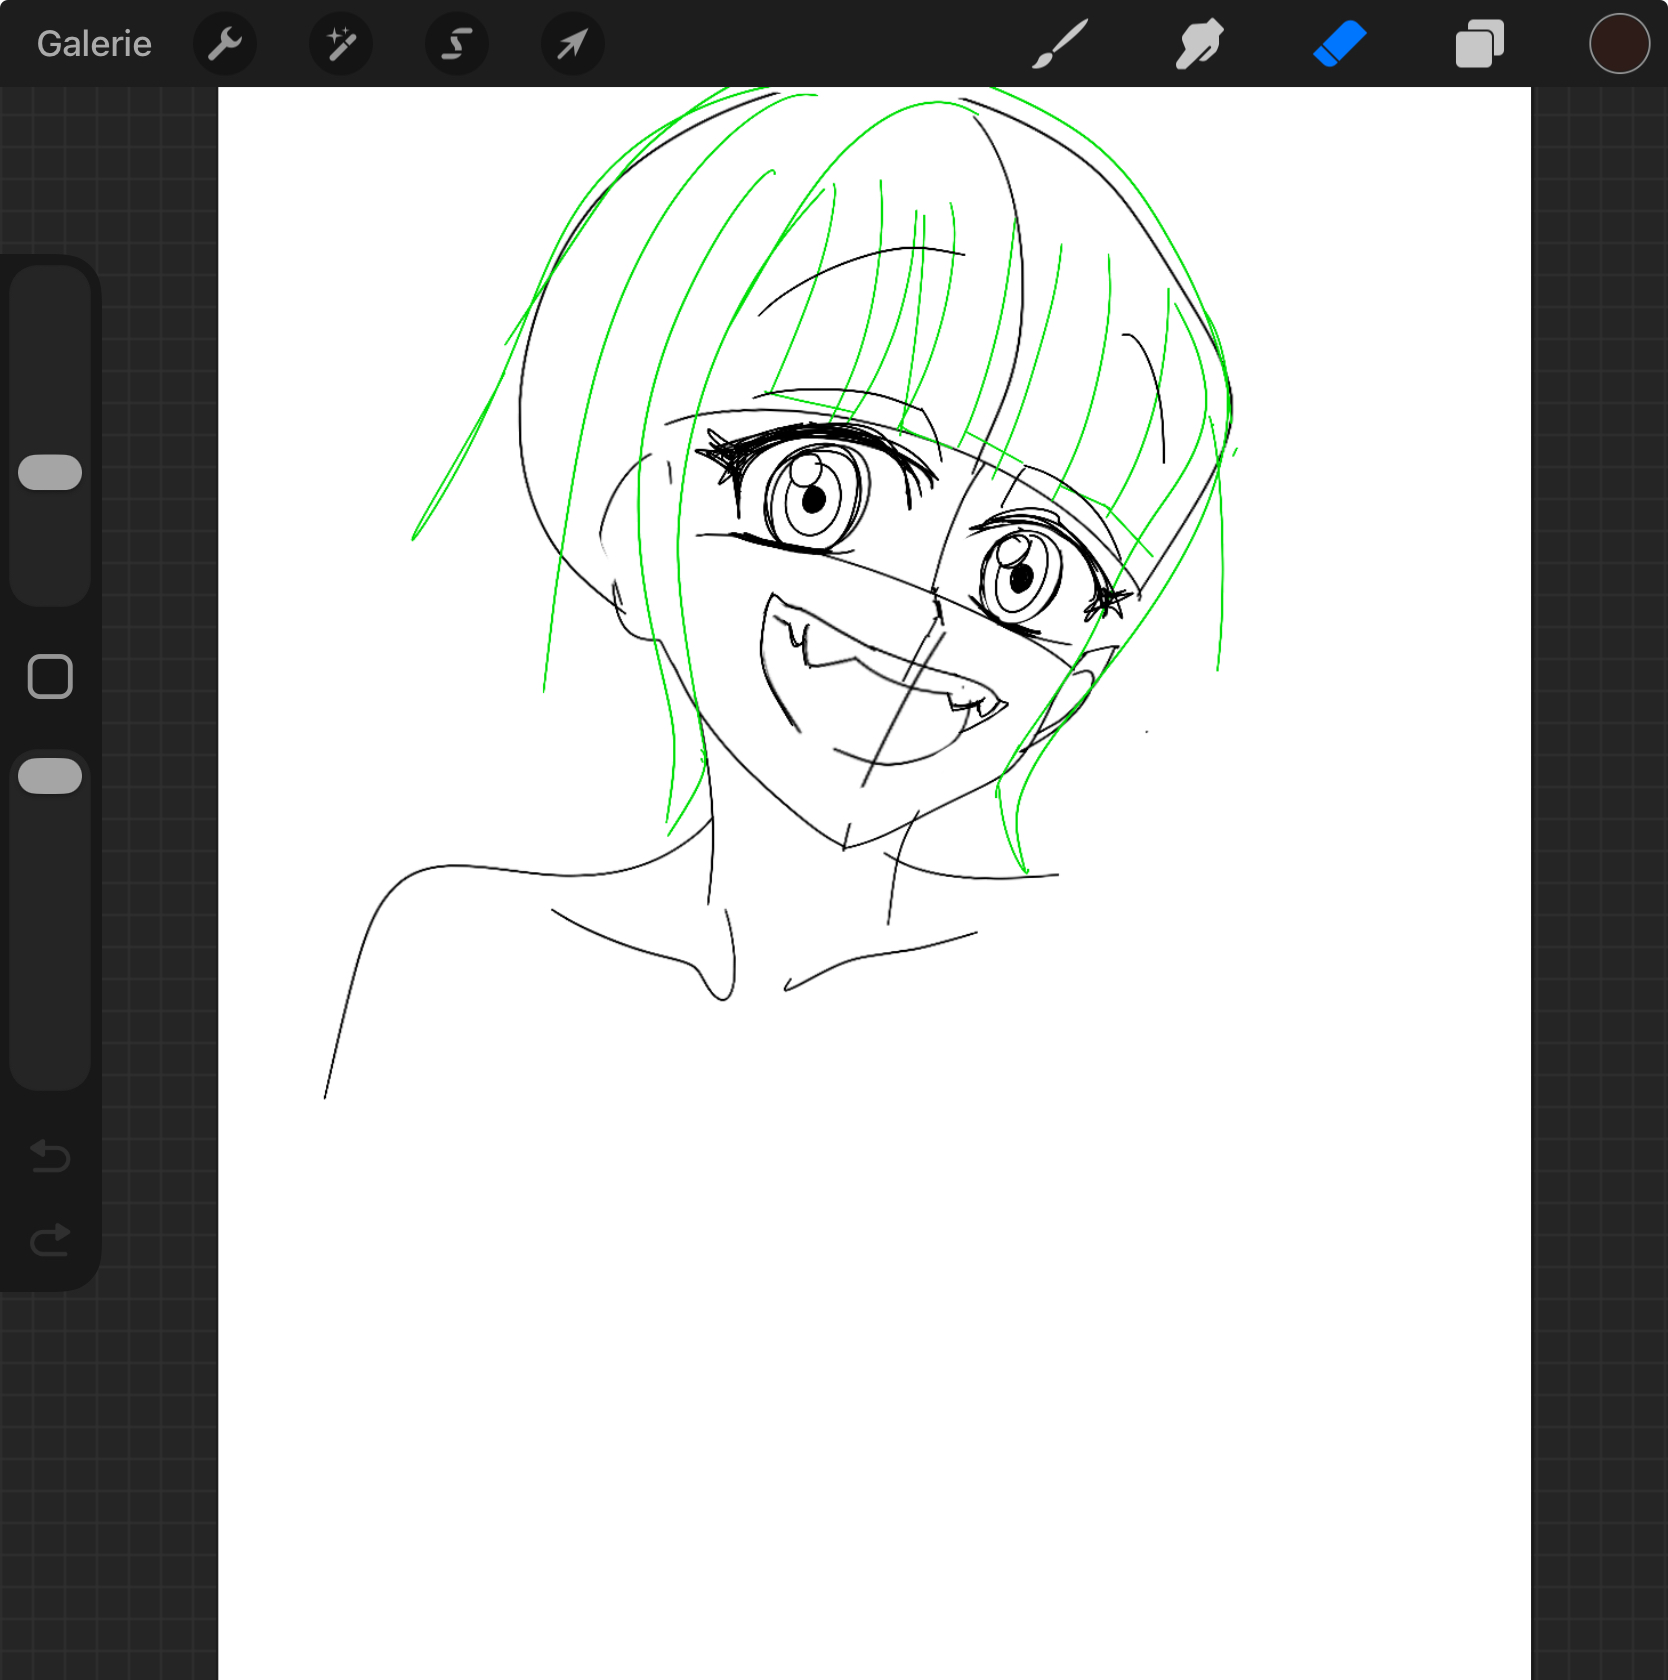Click the brush opacity slider handle
The image size is (1668, 1680).
[x=50, y=776]
